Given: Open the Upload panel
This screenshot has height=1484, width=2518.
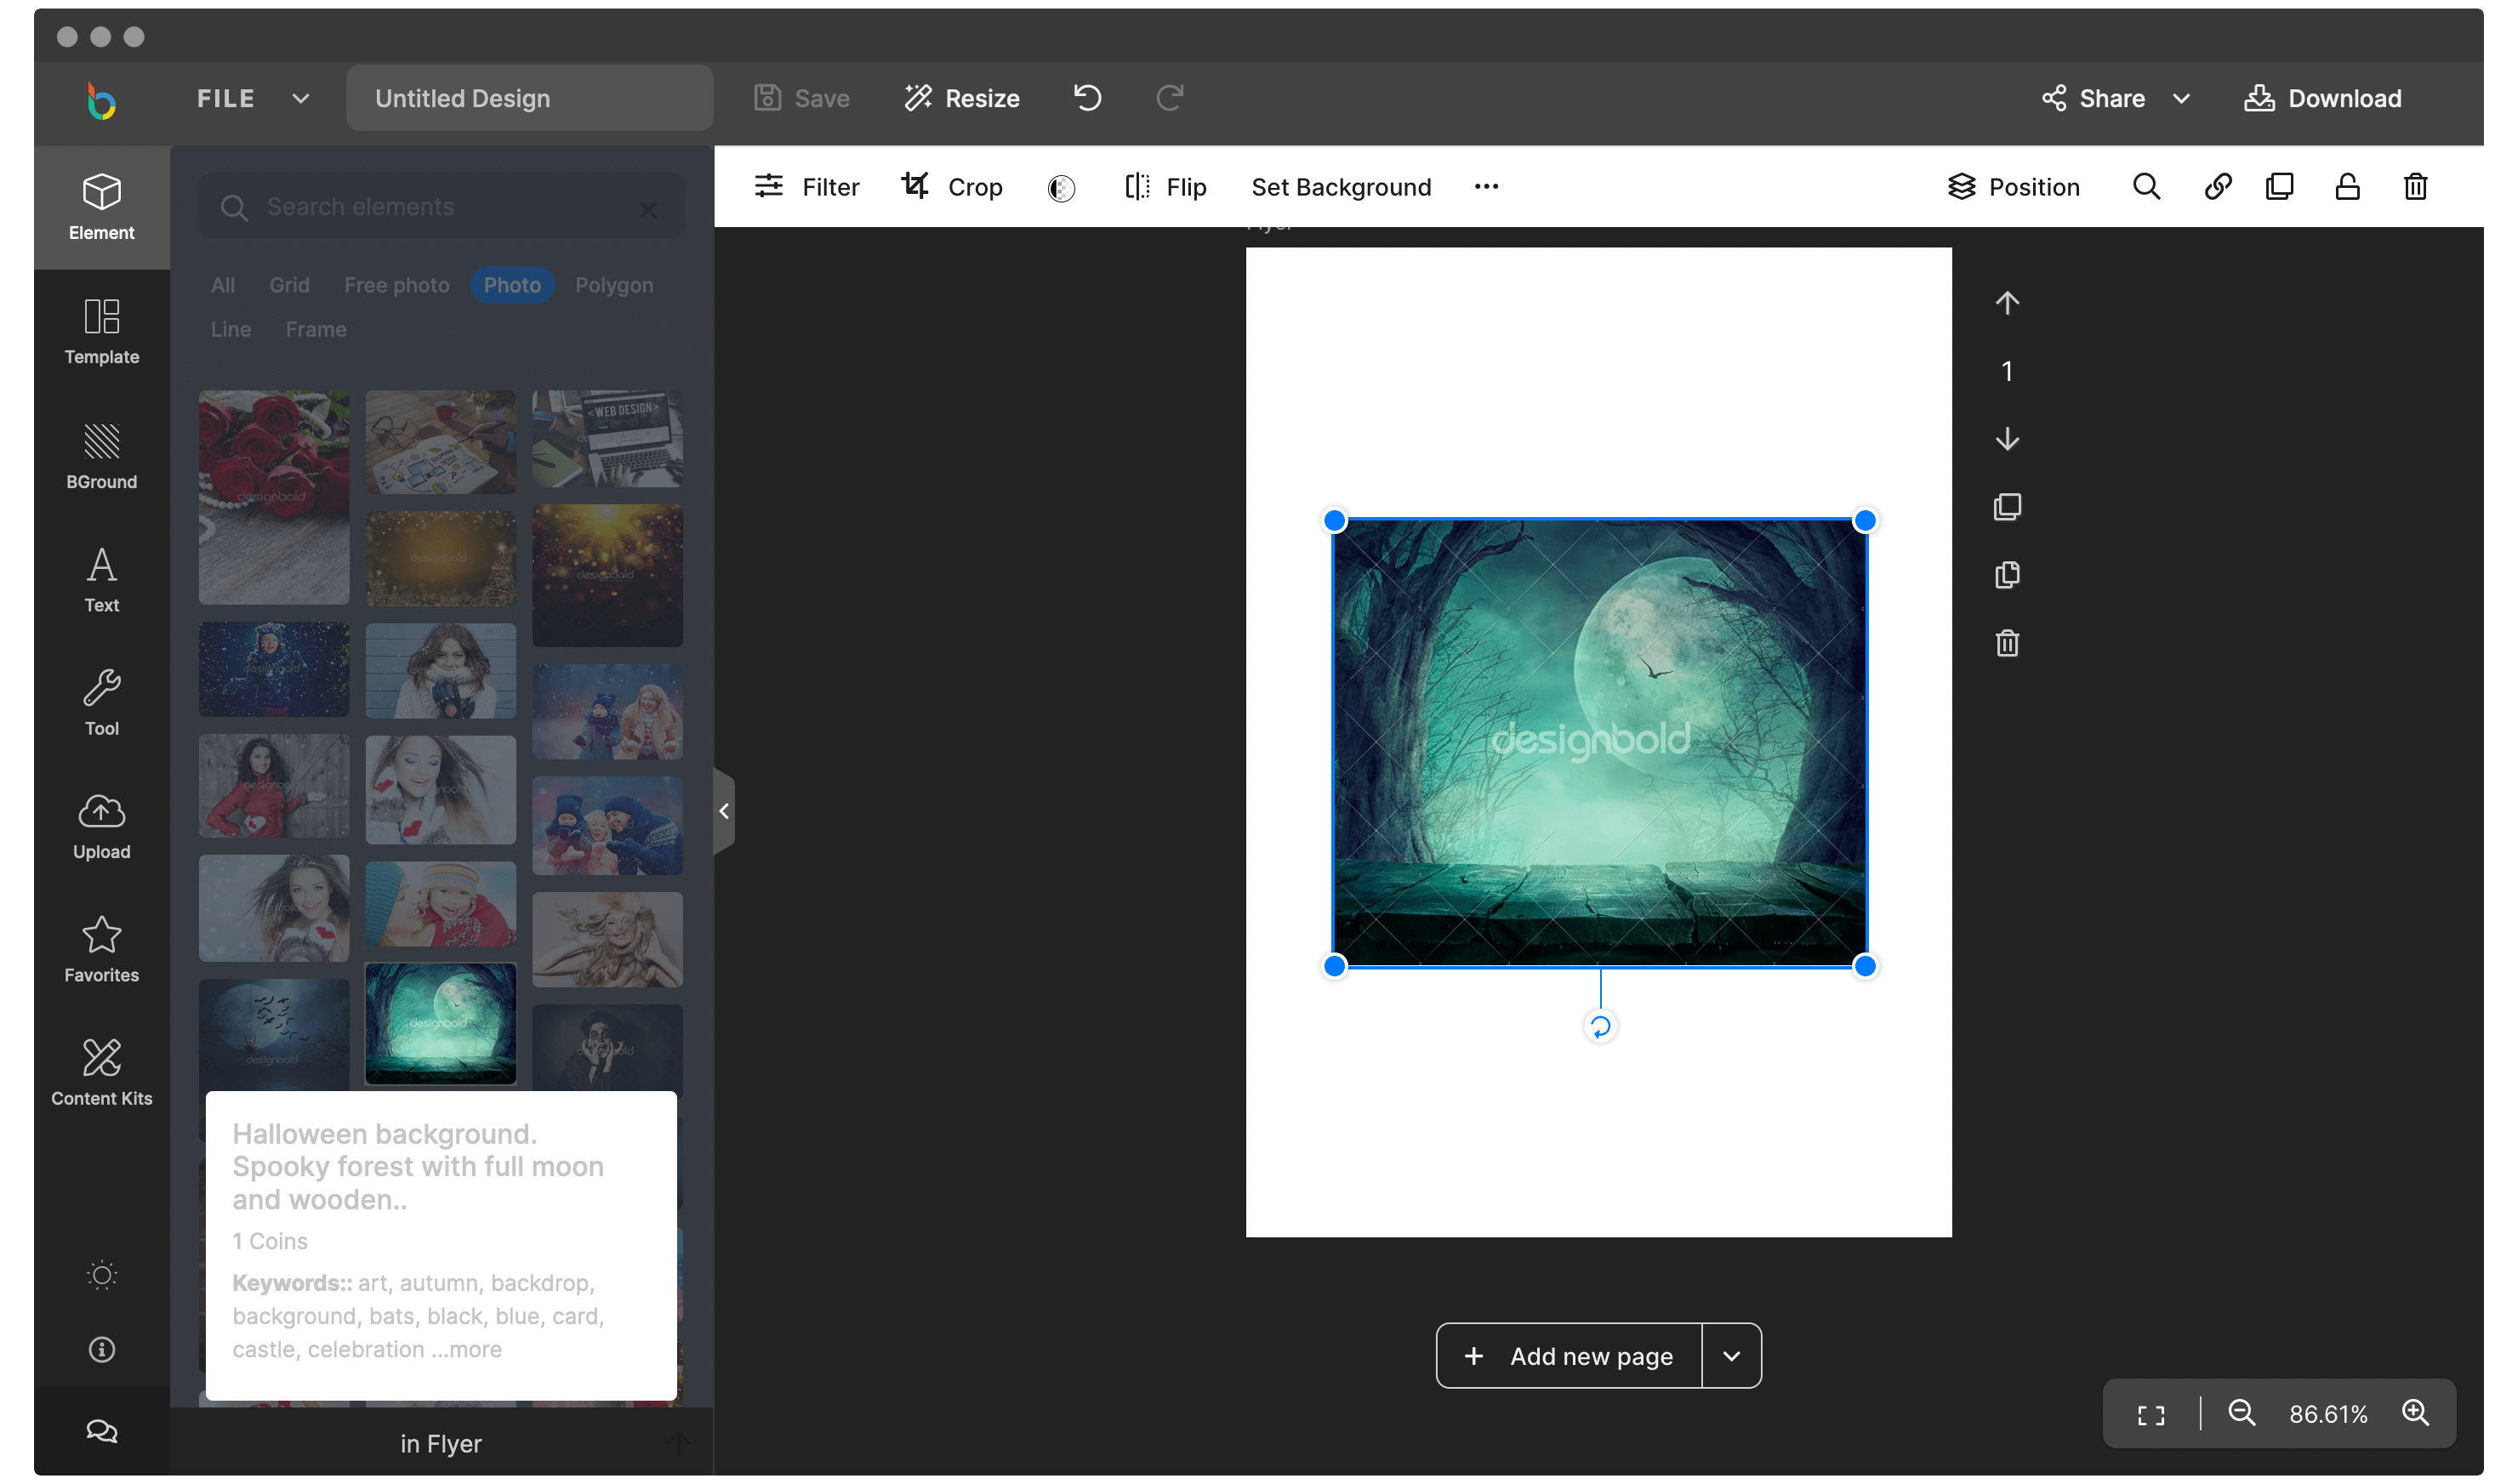Looking at the screenshot, I should point(102,827).
